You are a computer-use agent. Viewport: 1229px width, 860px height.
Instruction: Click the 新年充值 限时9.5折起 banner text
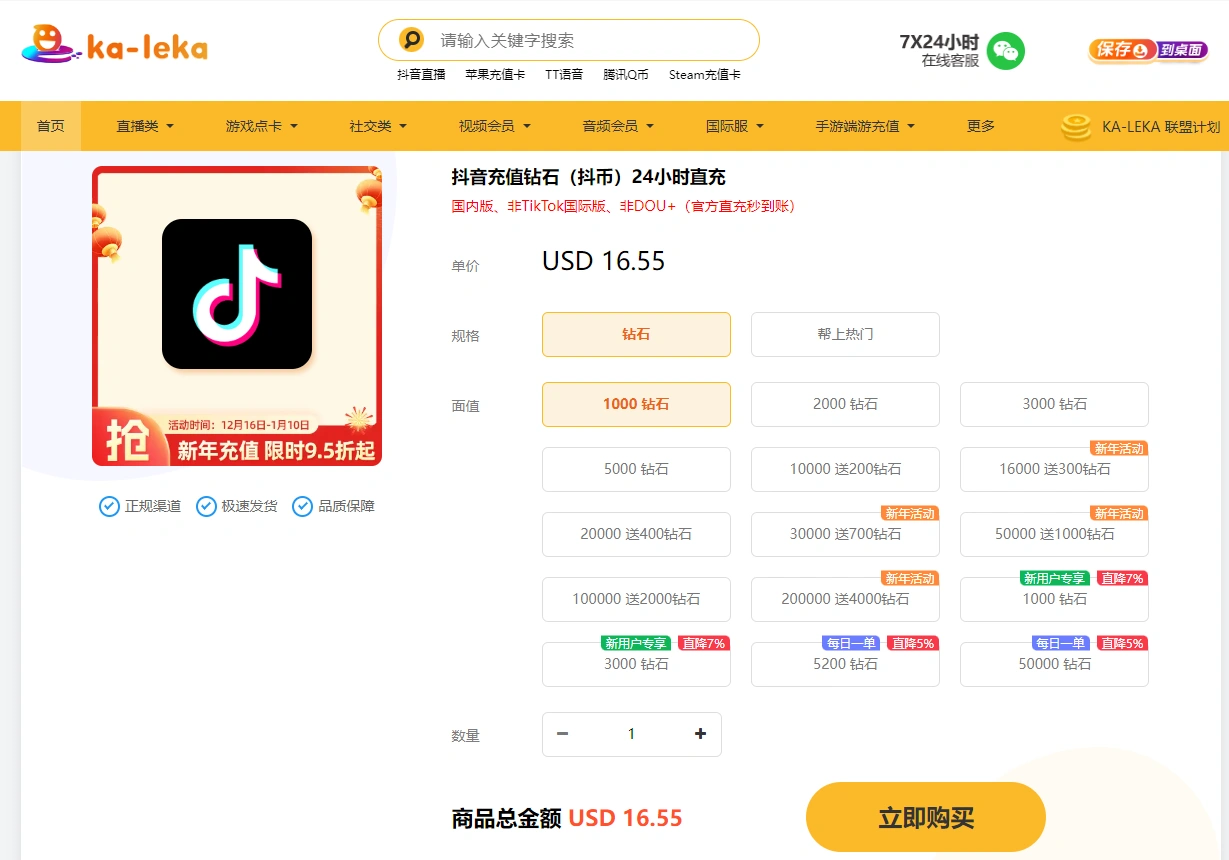[277, 450]
